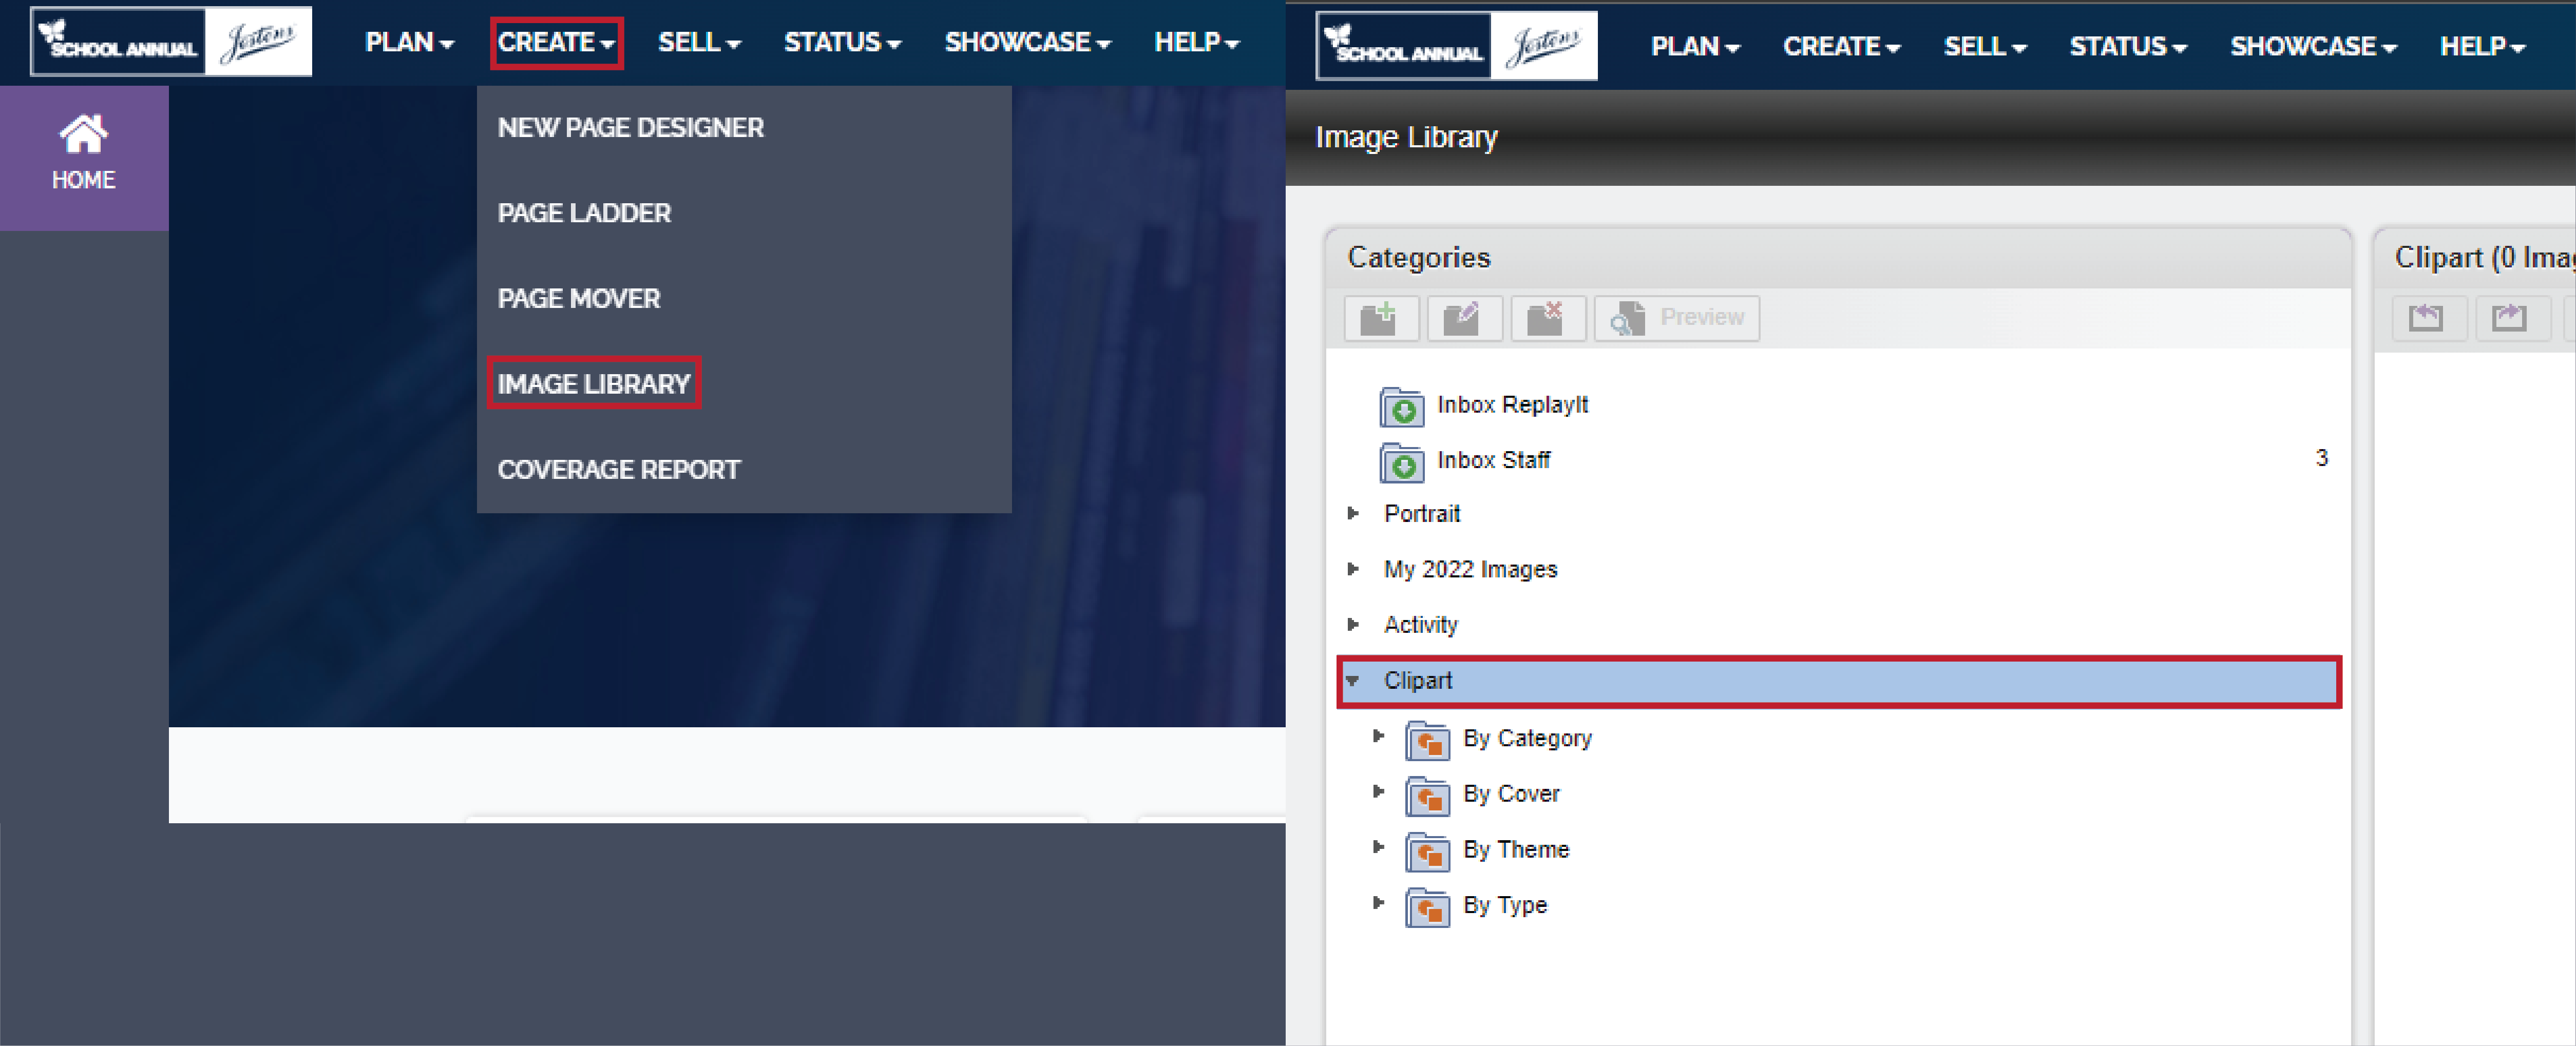Click the Jostens logo in the left window

tap(258, 42)
